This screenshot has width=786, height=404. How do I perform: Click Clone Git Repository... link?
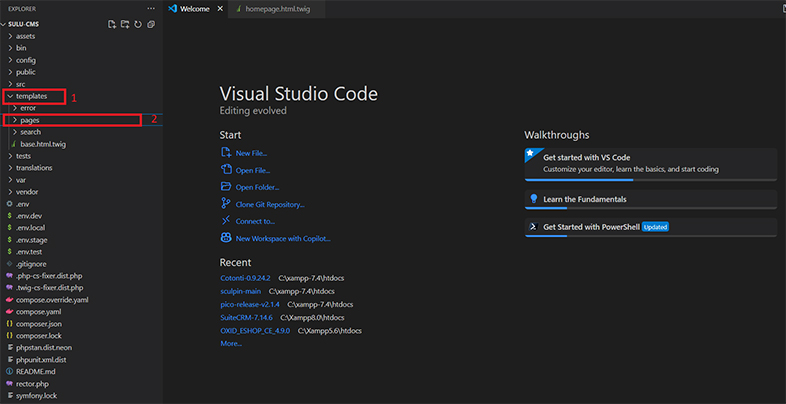(x=270, y=205)
